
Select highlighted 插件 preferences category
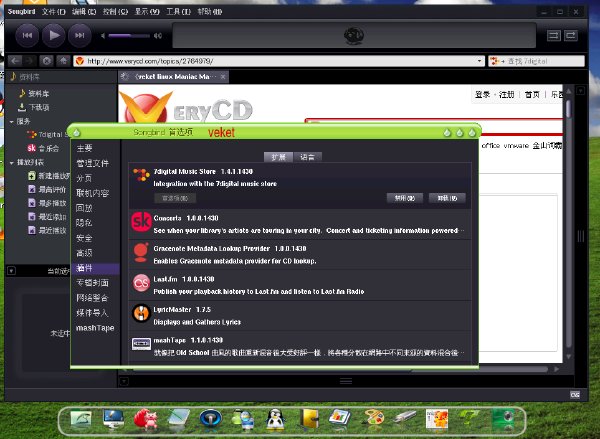95,268
